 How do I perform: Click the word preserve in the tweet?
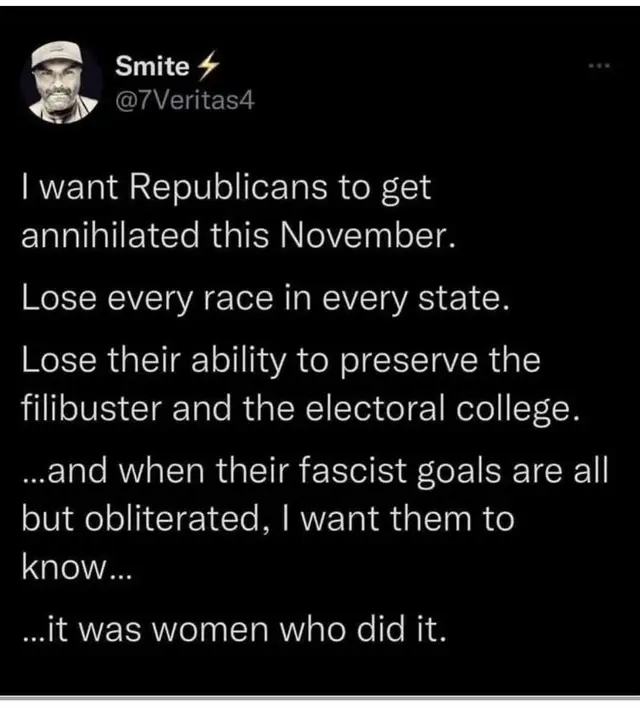tap(408, 363)
